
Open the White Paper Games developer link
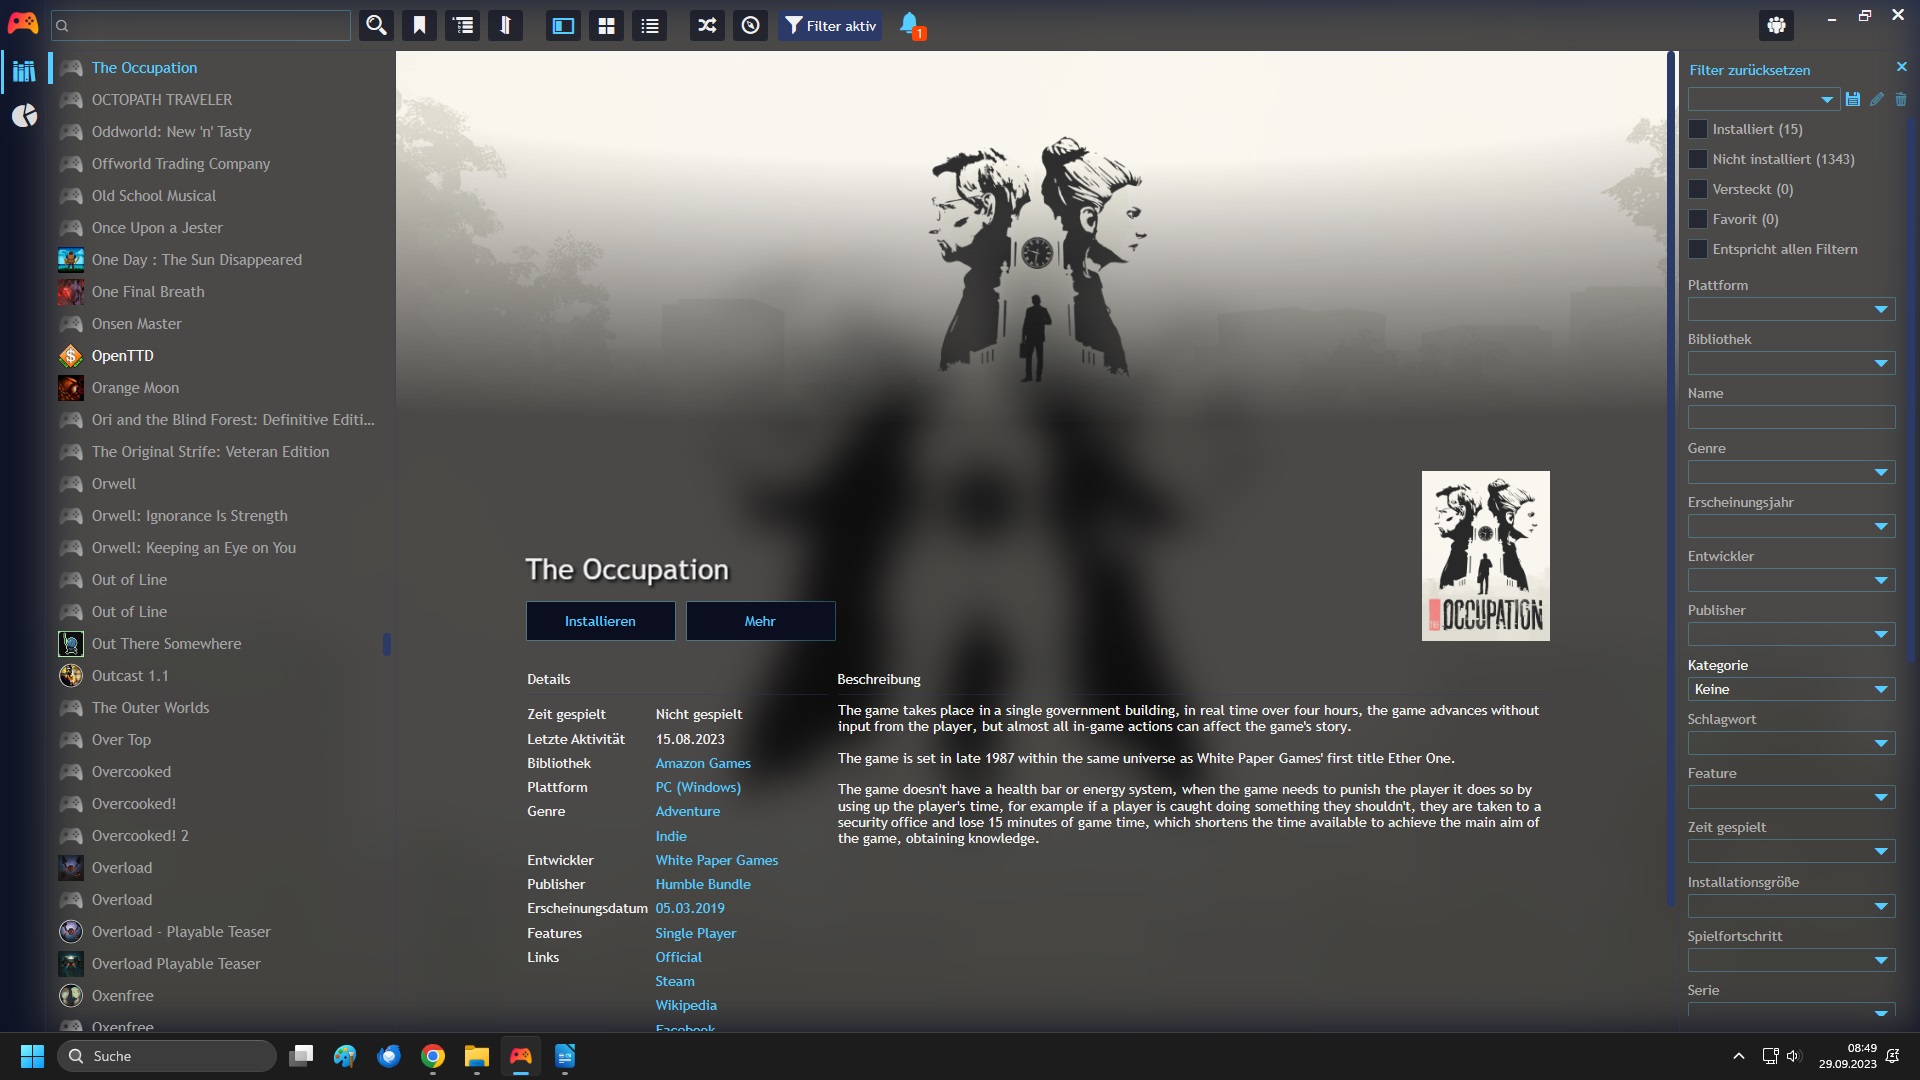point(716,859)
